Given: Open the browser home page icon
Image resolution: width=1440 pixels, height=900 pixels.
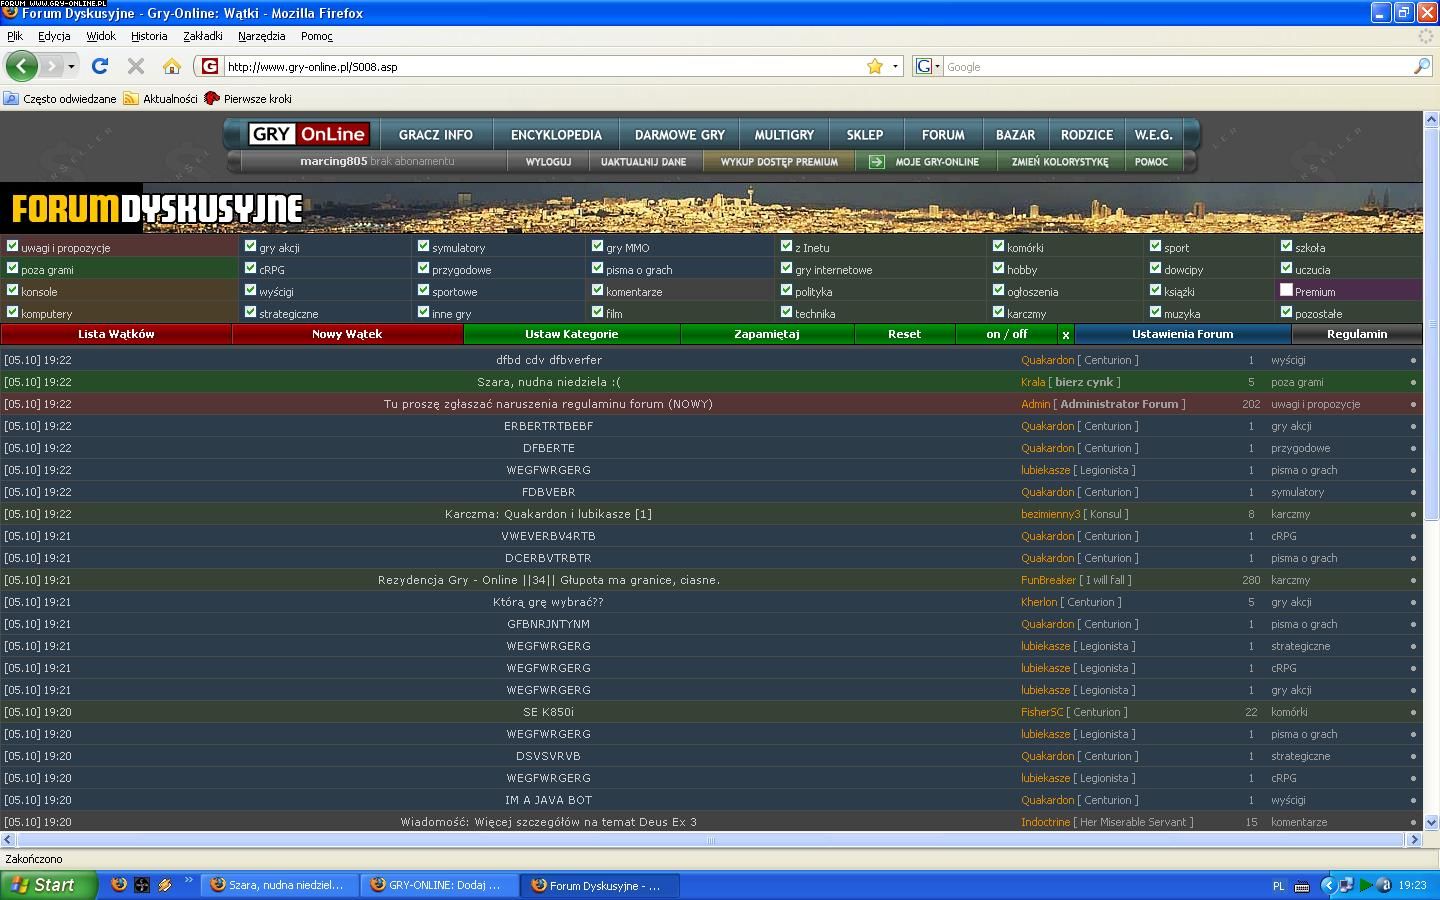Looking at the screenshot, I should 172,67.
